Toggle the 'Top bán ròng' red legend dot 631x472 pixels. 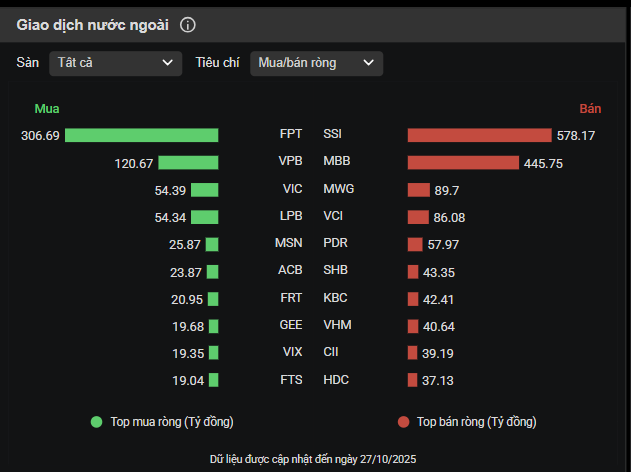[x=403, y=422]
